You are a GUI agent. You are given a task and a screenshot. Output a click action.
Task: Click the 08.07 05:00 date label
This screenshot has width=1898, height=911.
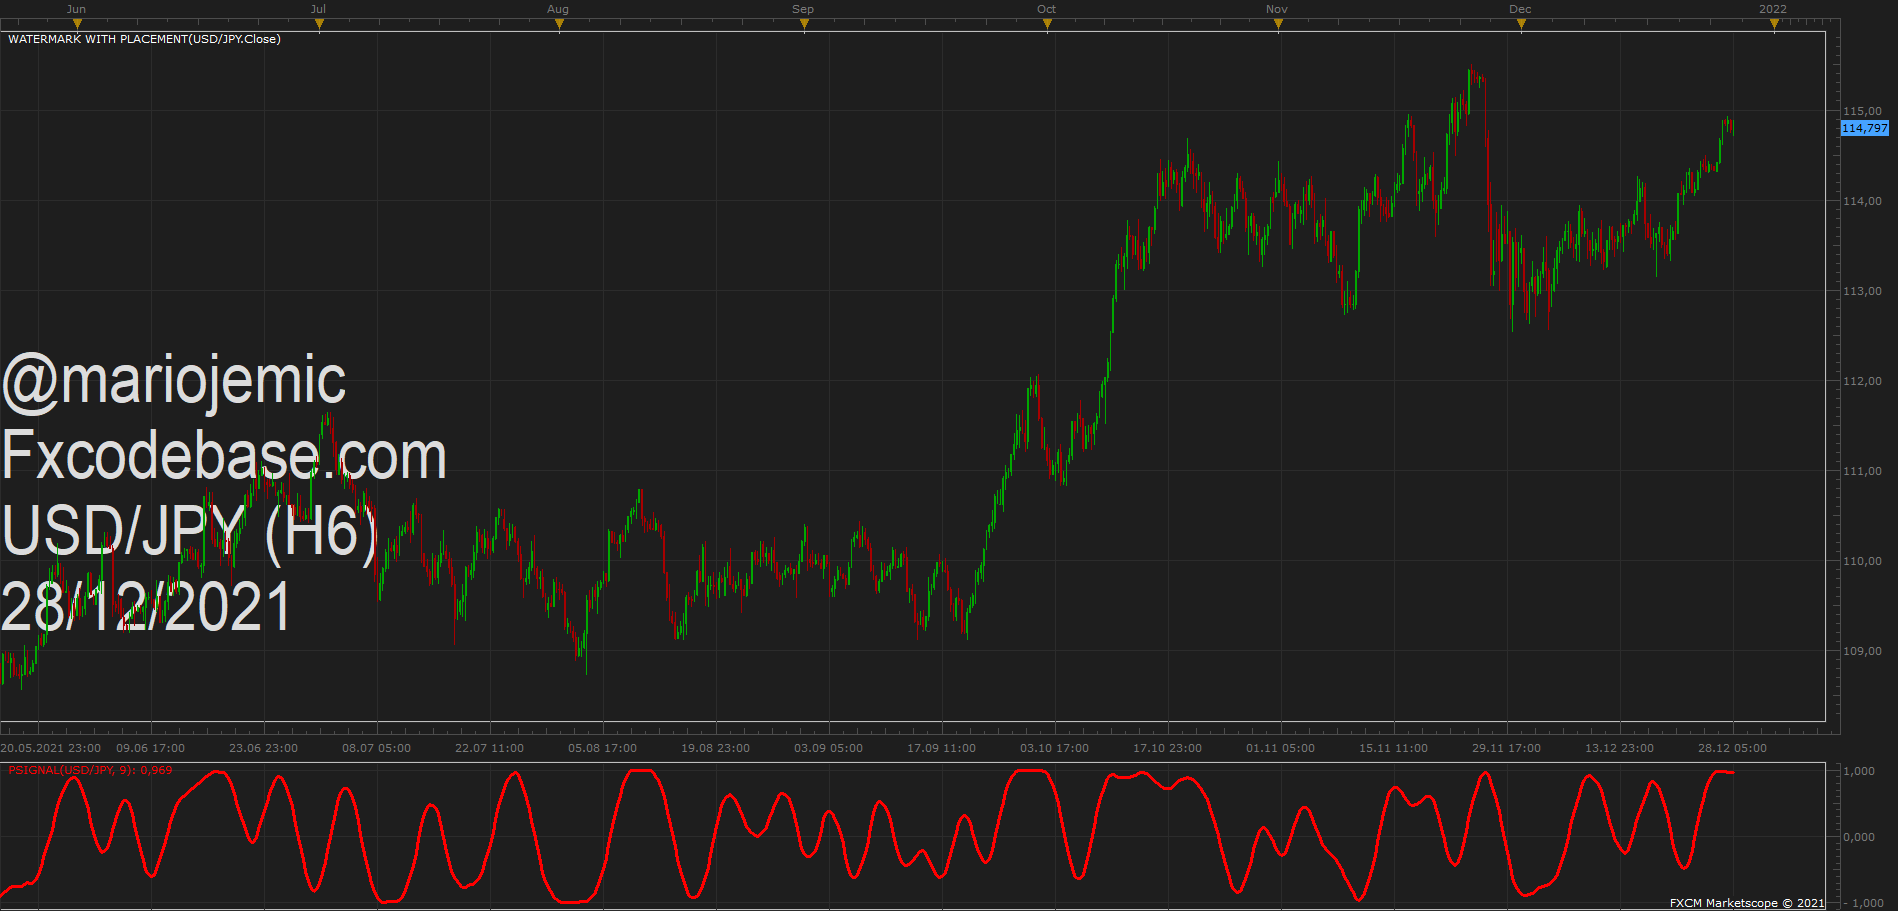click(x=377, y=748)
